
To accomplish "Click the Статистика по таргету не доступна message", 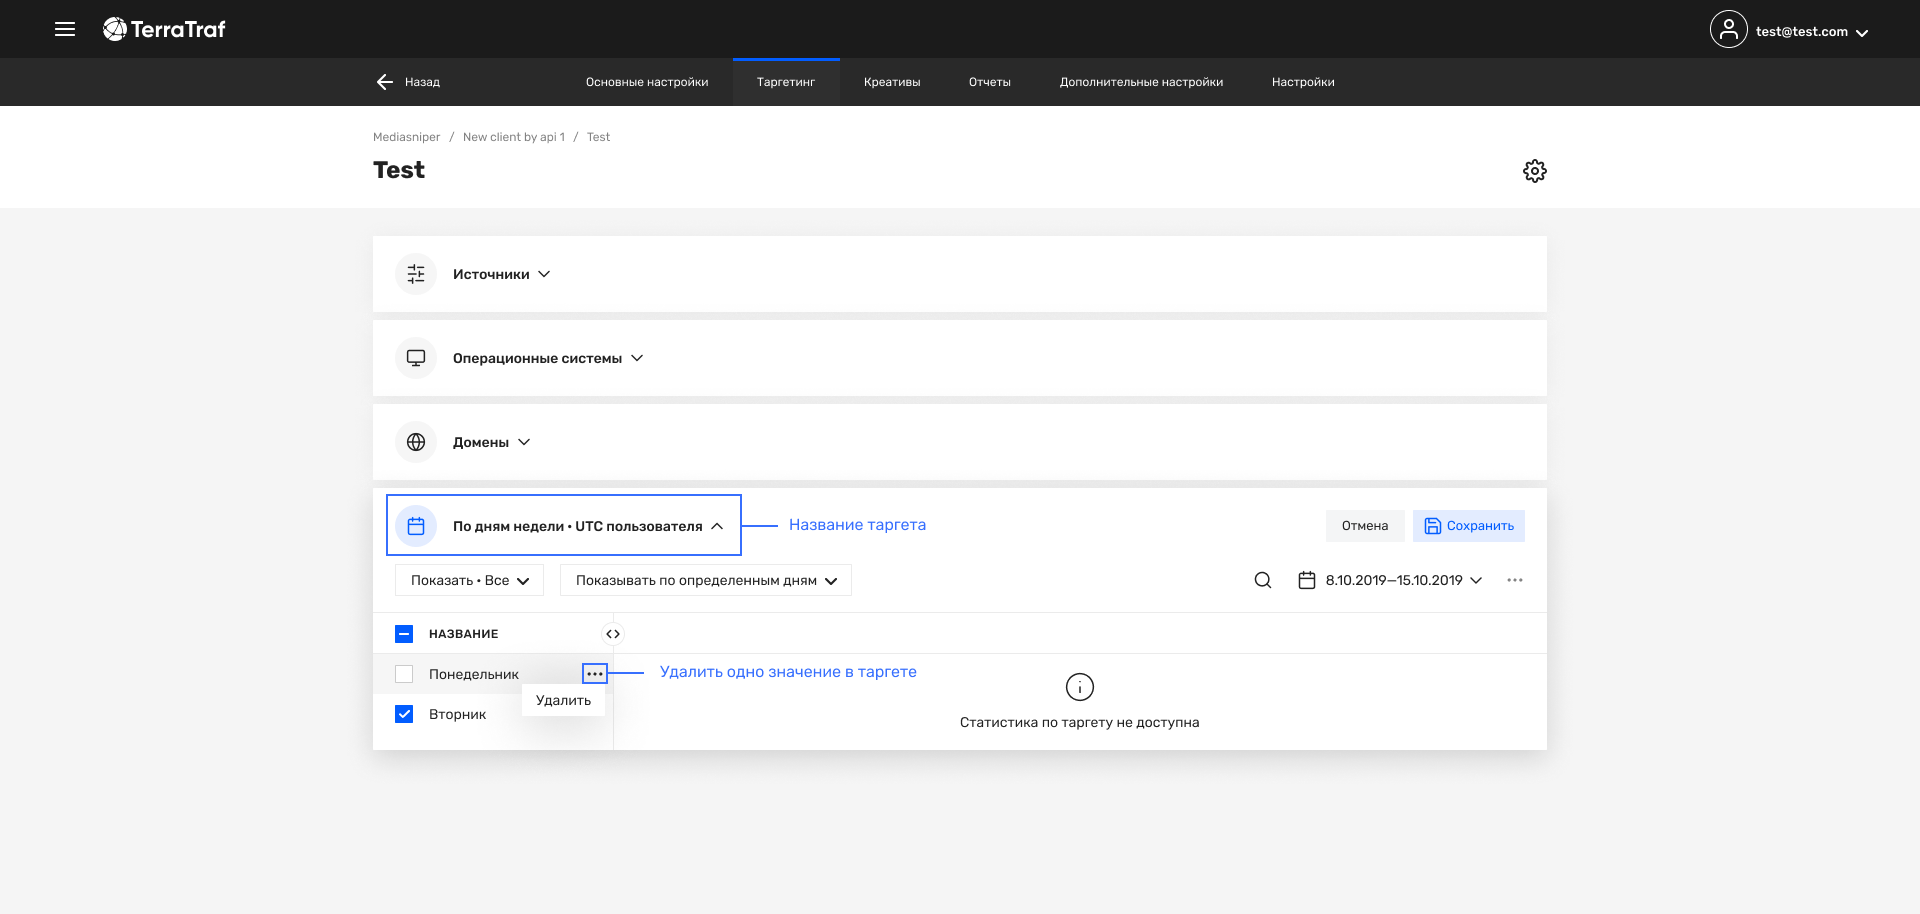I will click(x=1079, y=722).
